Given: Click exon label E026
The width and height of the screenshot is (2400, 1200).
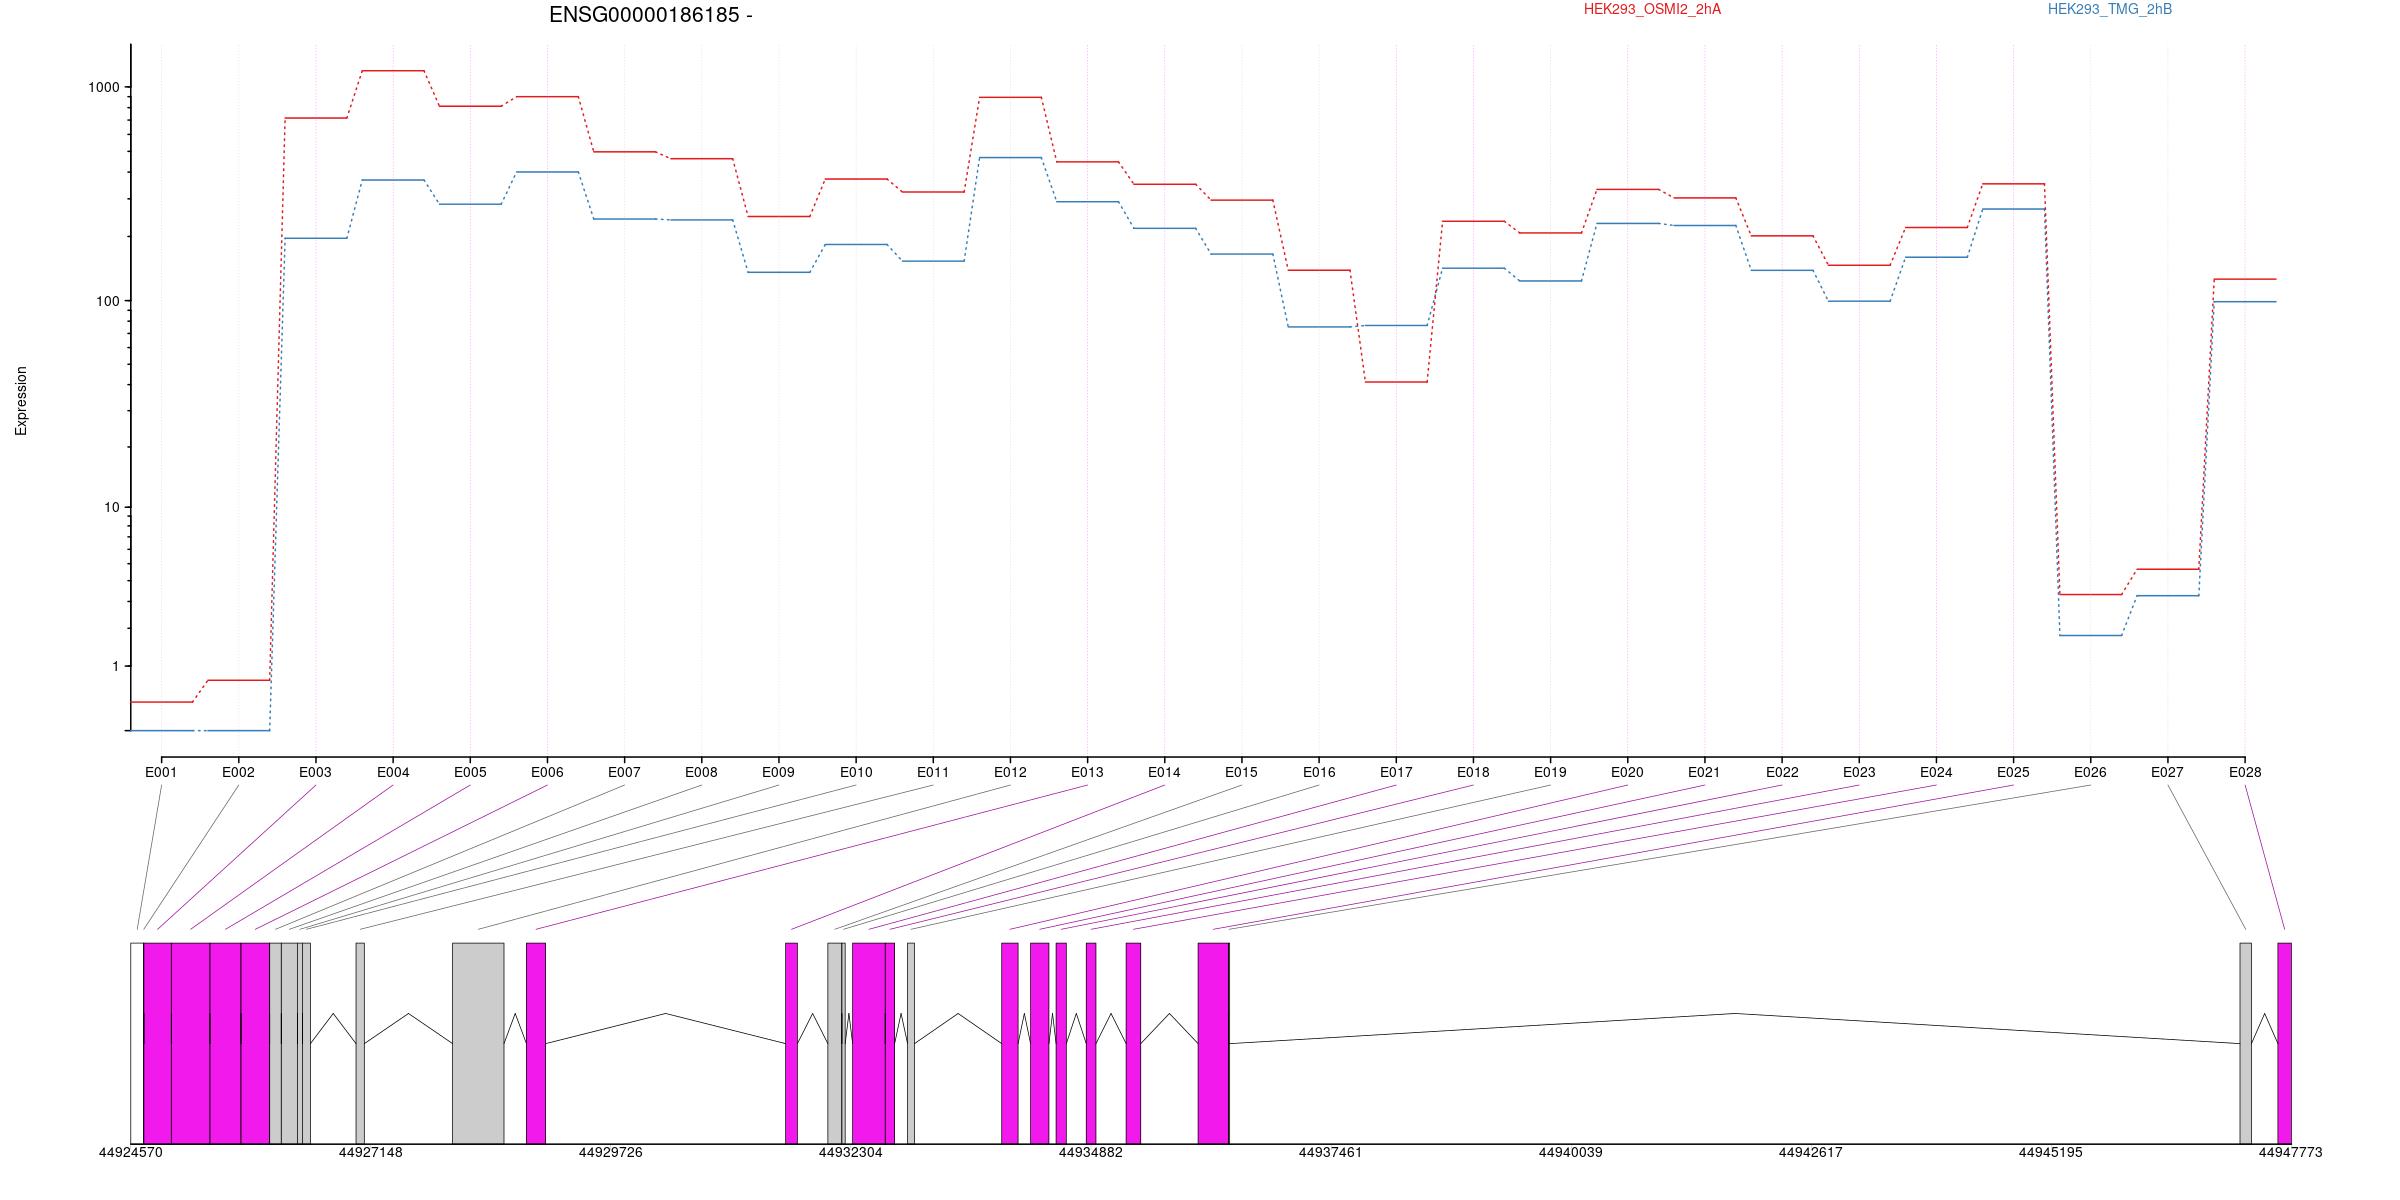Looking at the screenshot, I should coord(2090,772).
